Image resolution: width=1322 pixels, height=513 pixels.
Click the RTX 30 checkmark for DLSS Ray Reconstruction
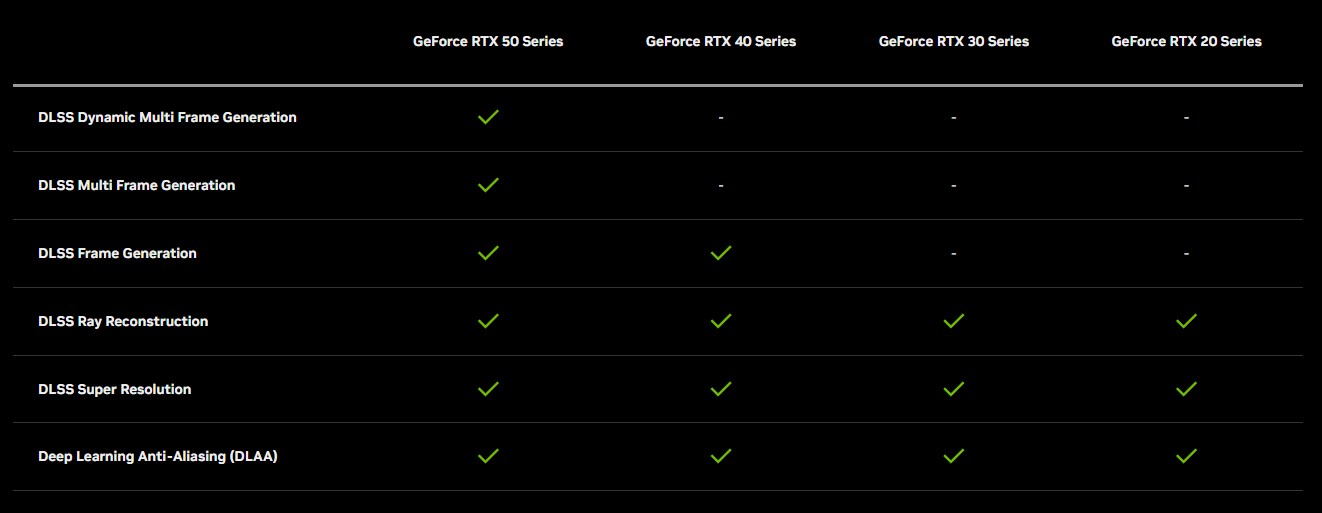[x=954, y=321]
